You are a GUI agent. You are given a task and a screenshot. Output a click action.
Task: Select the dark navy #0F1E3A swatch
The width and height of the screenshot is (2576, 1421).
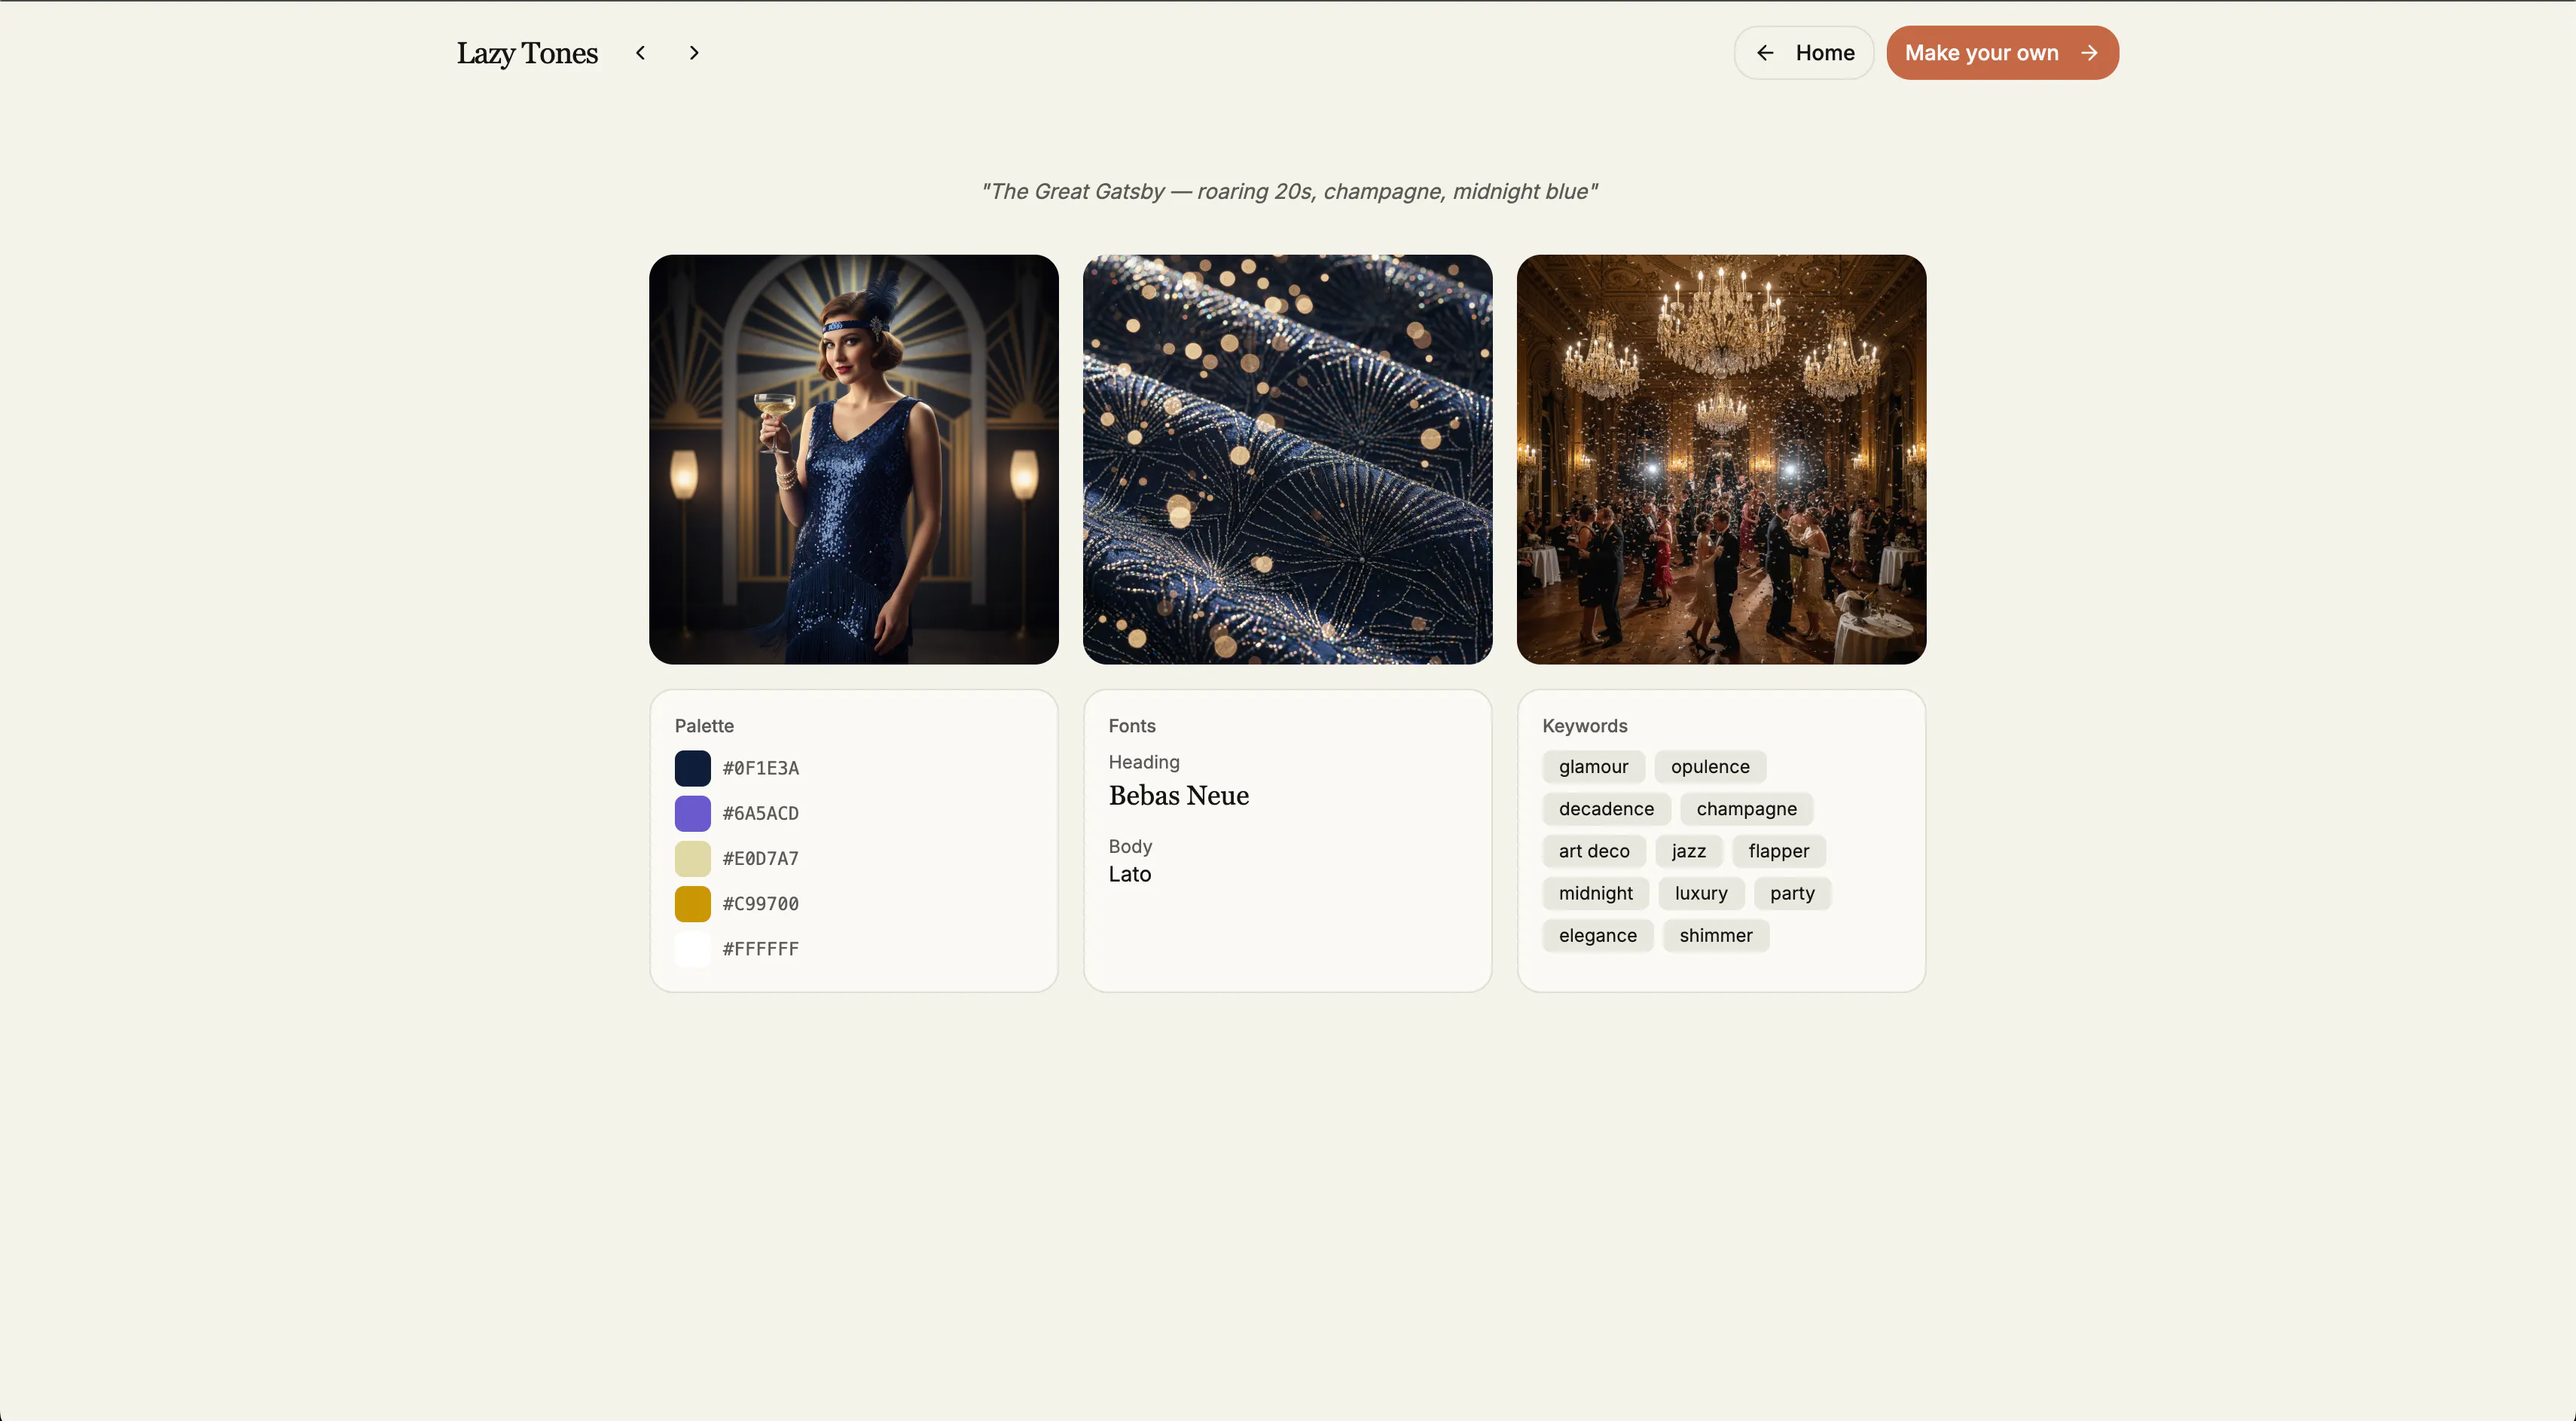(692, 768)
